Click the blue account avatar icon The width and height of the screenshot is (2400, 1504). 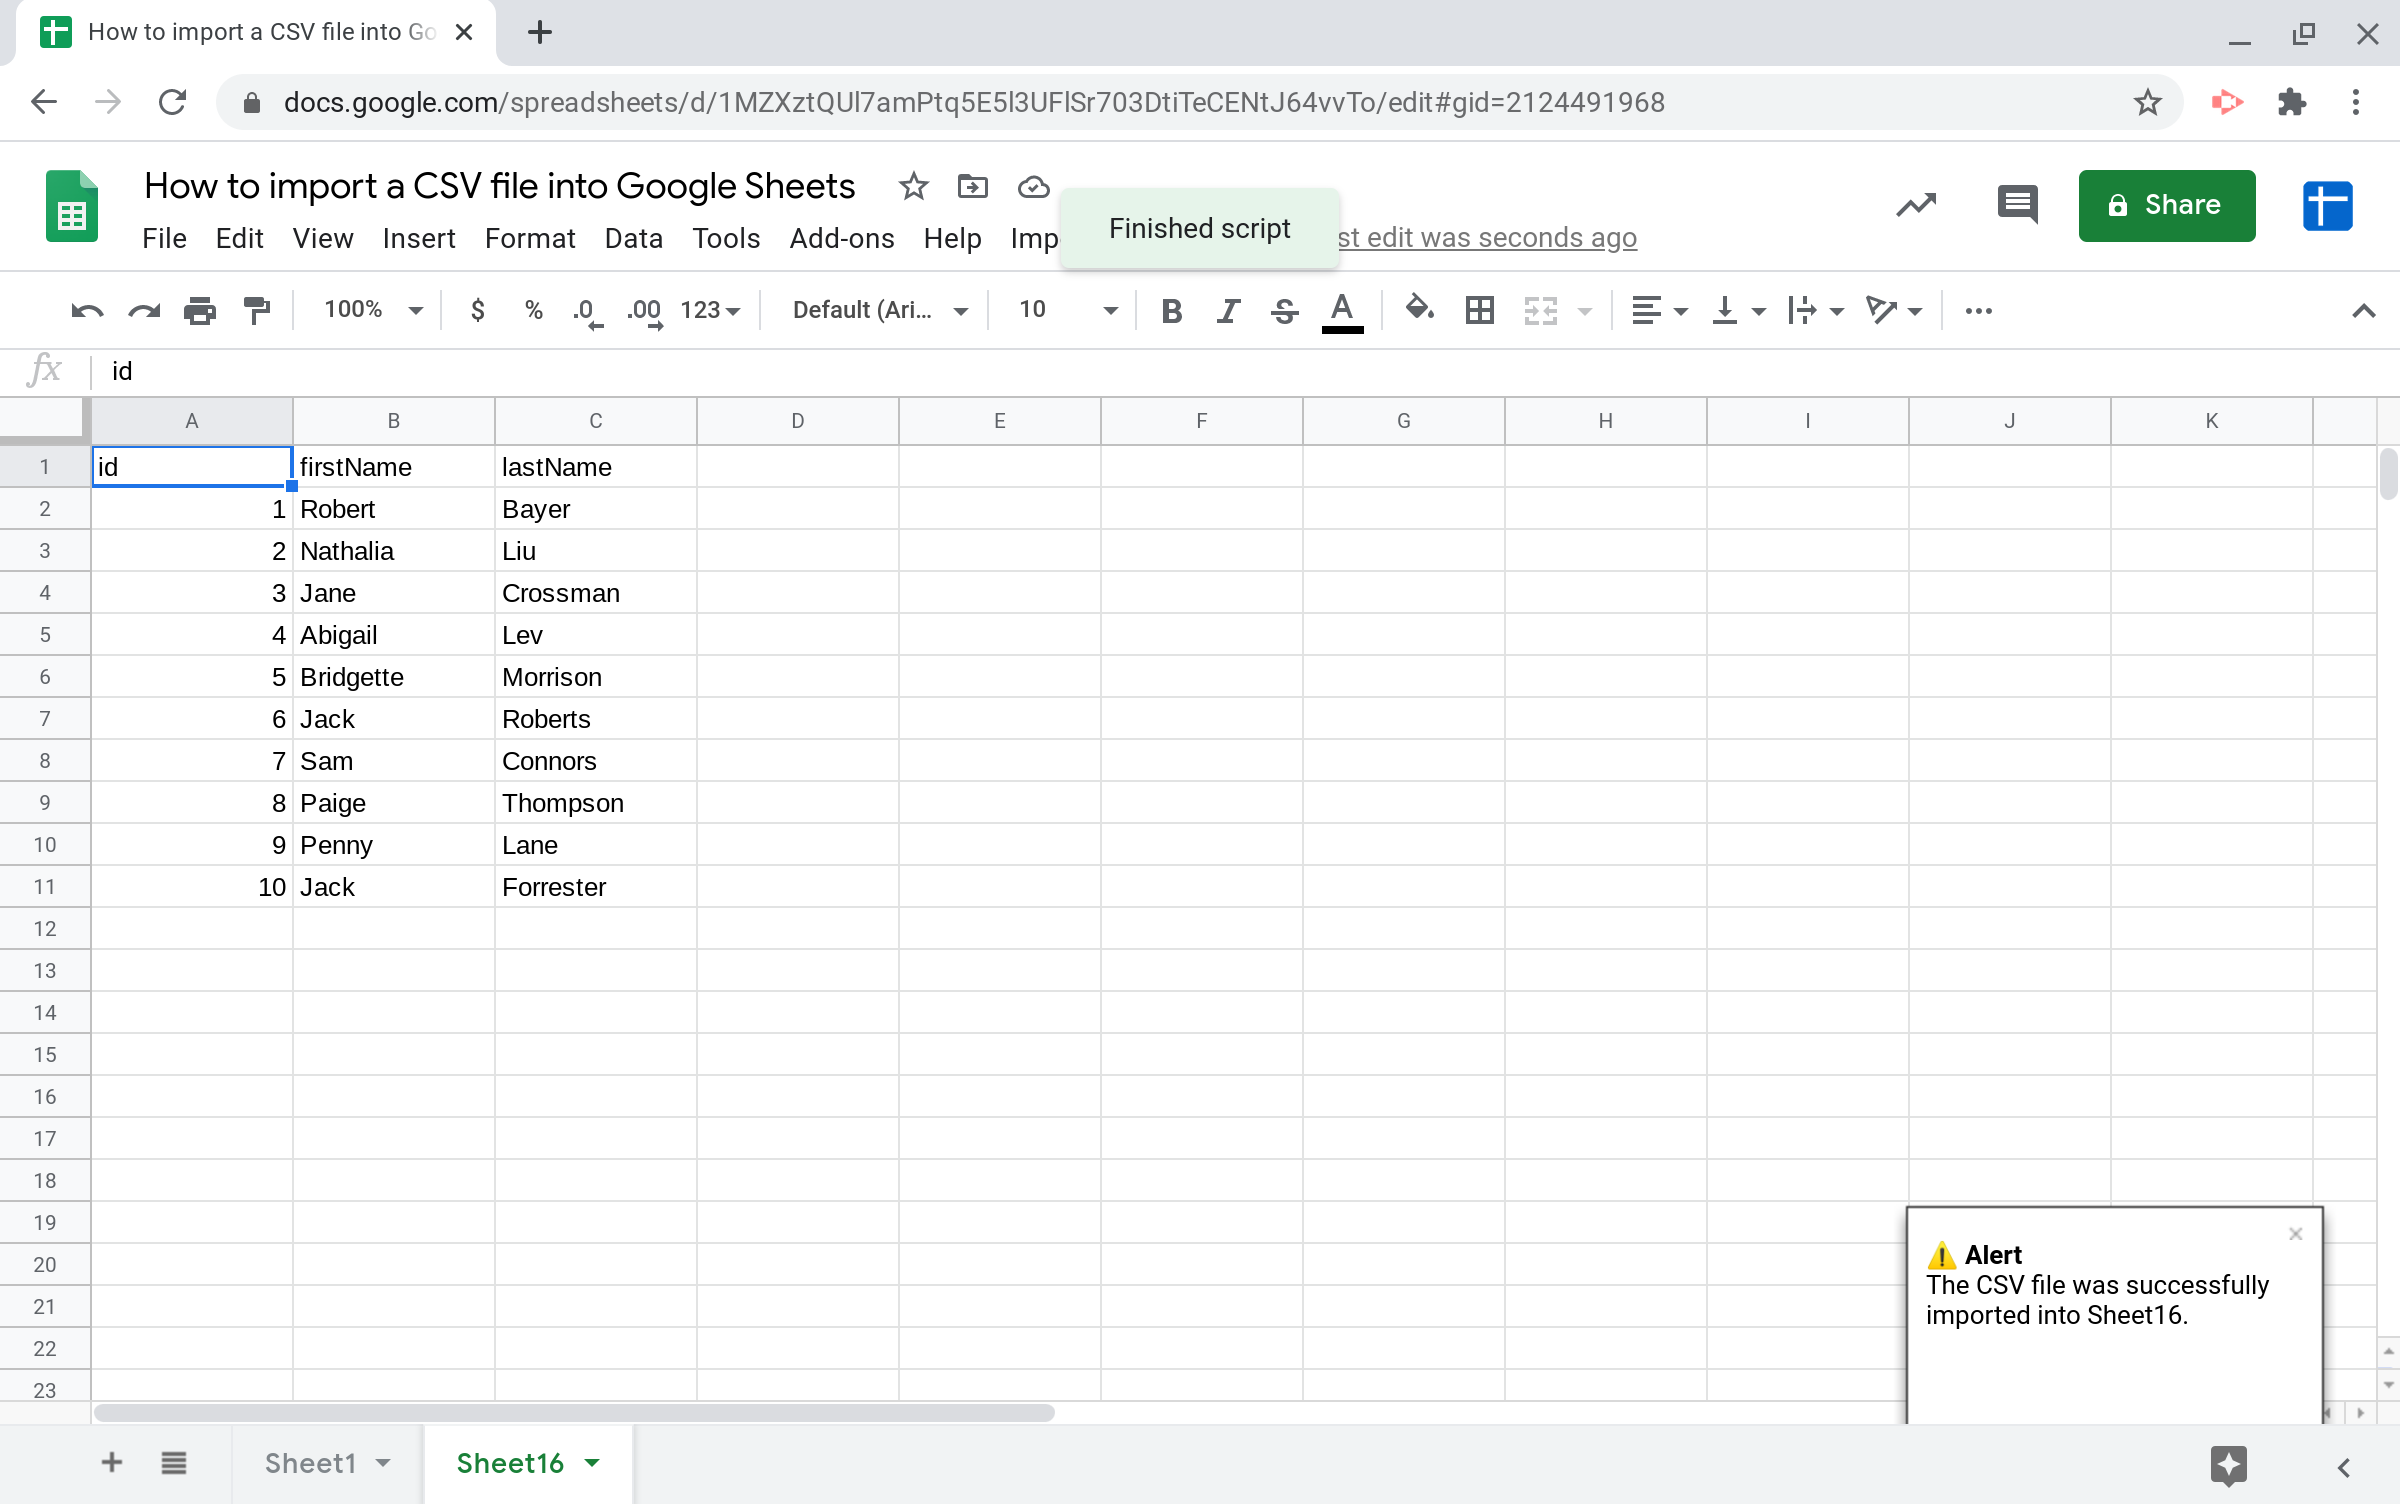(2327, 206)
